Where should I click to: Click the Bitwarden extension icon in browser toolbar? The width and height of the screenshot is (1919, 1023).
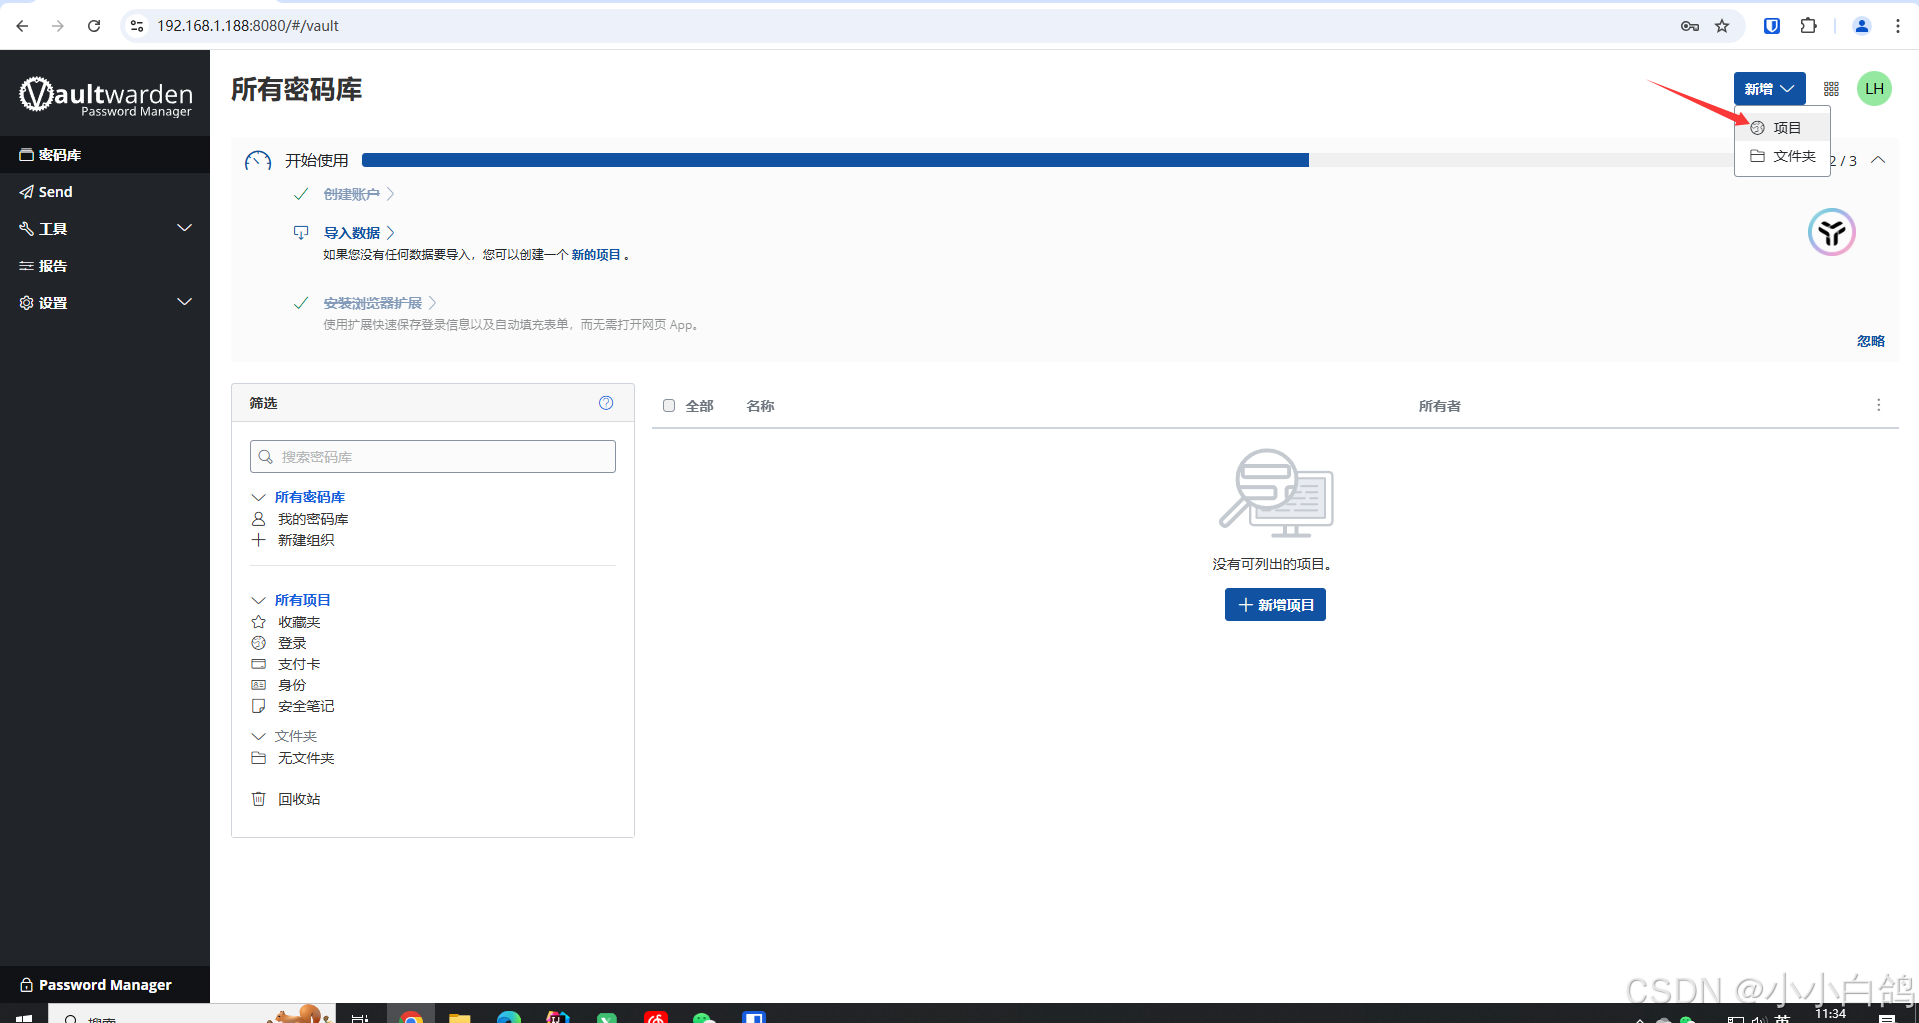pyautogui.click(x=1771, y=26)
